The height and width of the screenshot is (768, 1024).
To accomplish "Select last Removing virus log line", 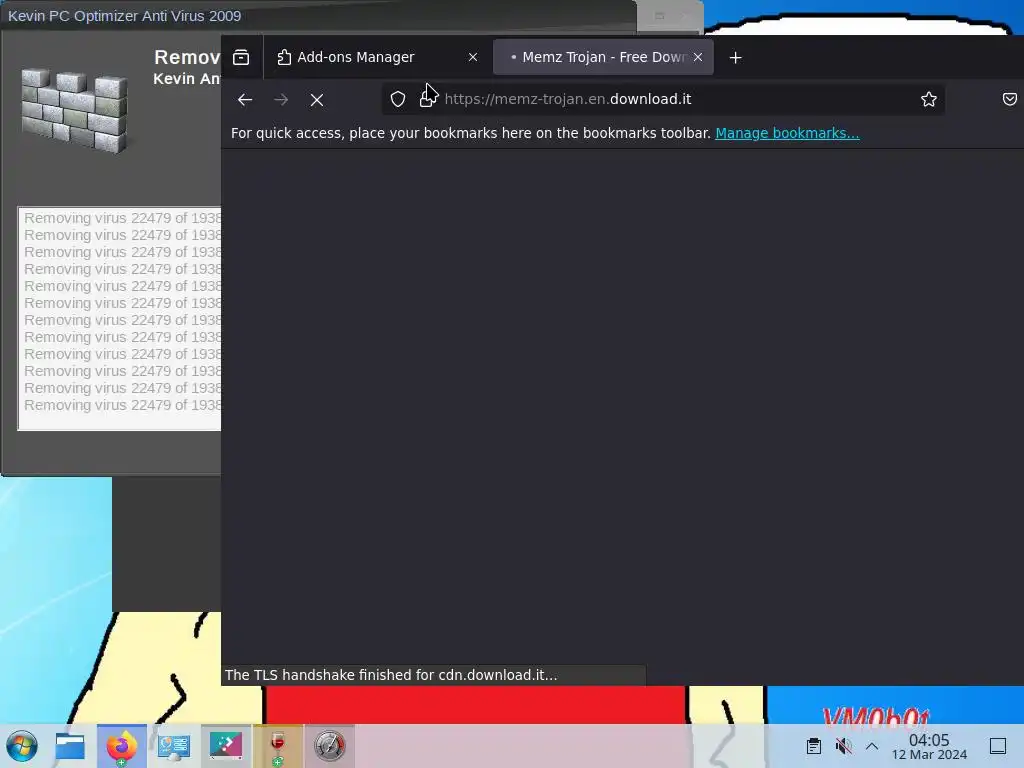I will (122, 405).
